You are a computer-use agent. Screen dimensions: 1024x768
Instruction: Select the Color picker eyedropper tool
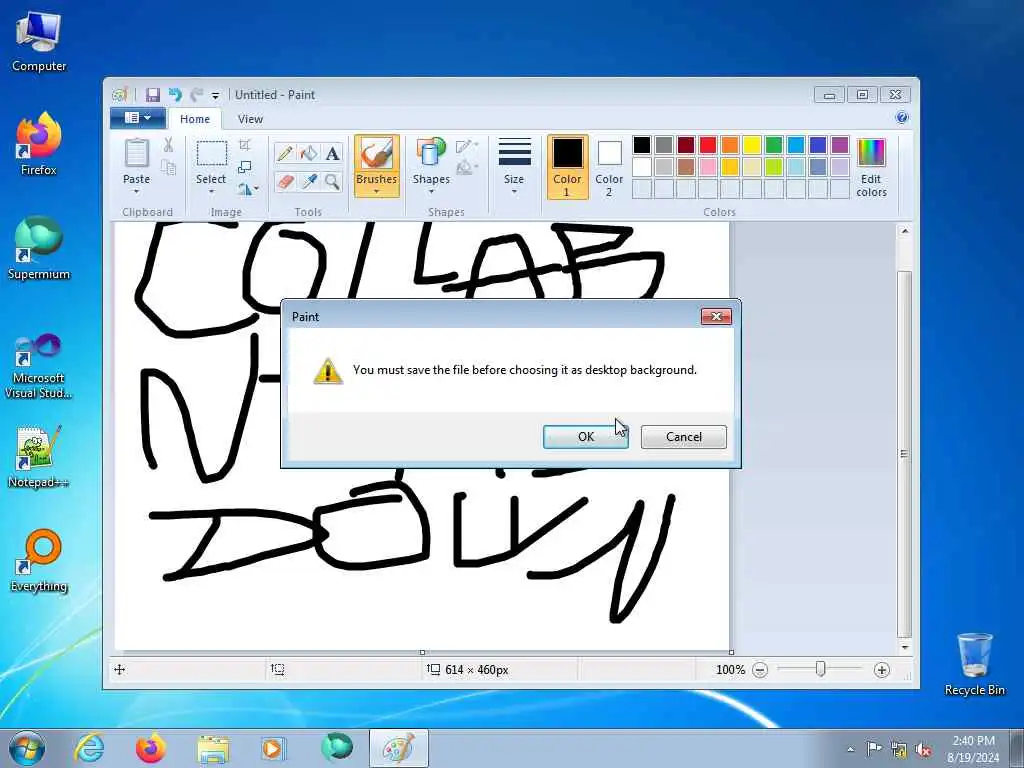[308, 181]
